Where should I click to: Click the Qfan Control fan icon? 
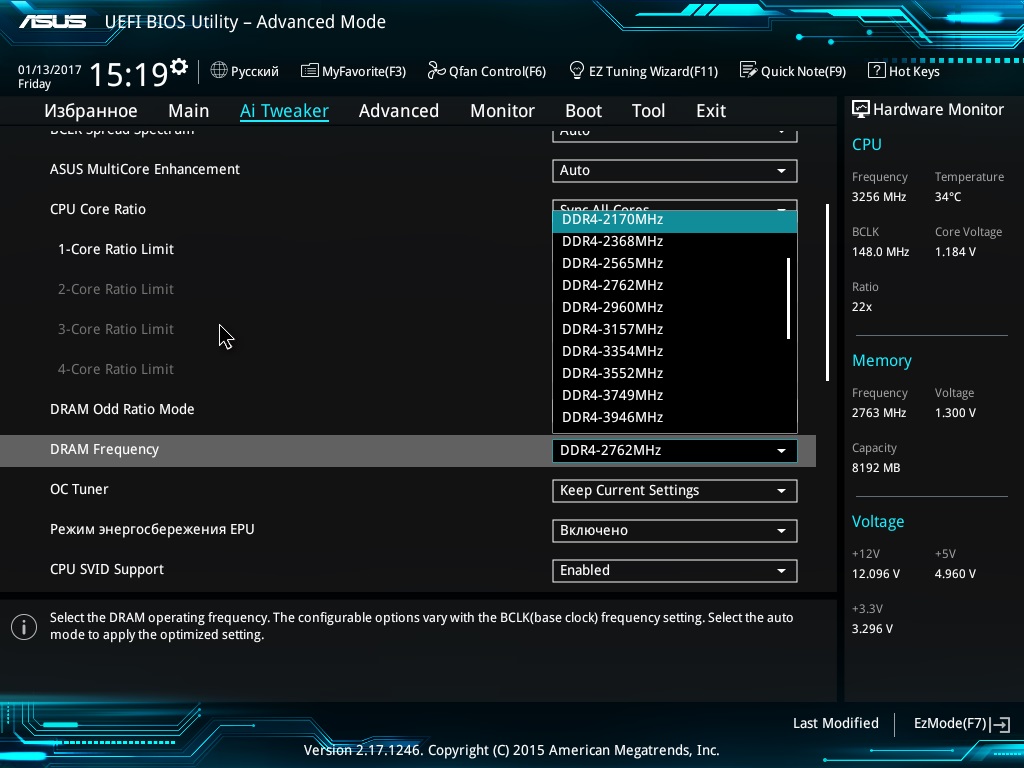click(436, 70)
